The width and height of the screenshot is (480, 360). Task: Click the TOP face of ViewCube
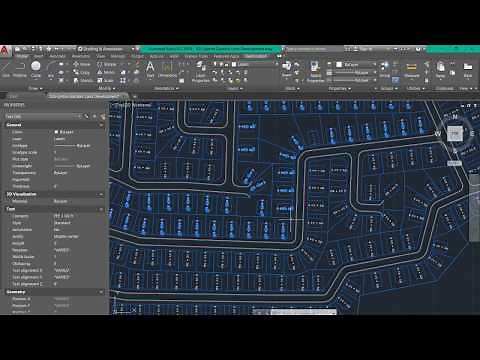tap(455, 134)
